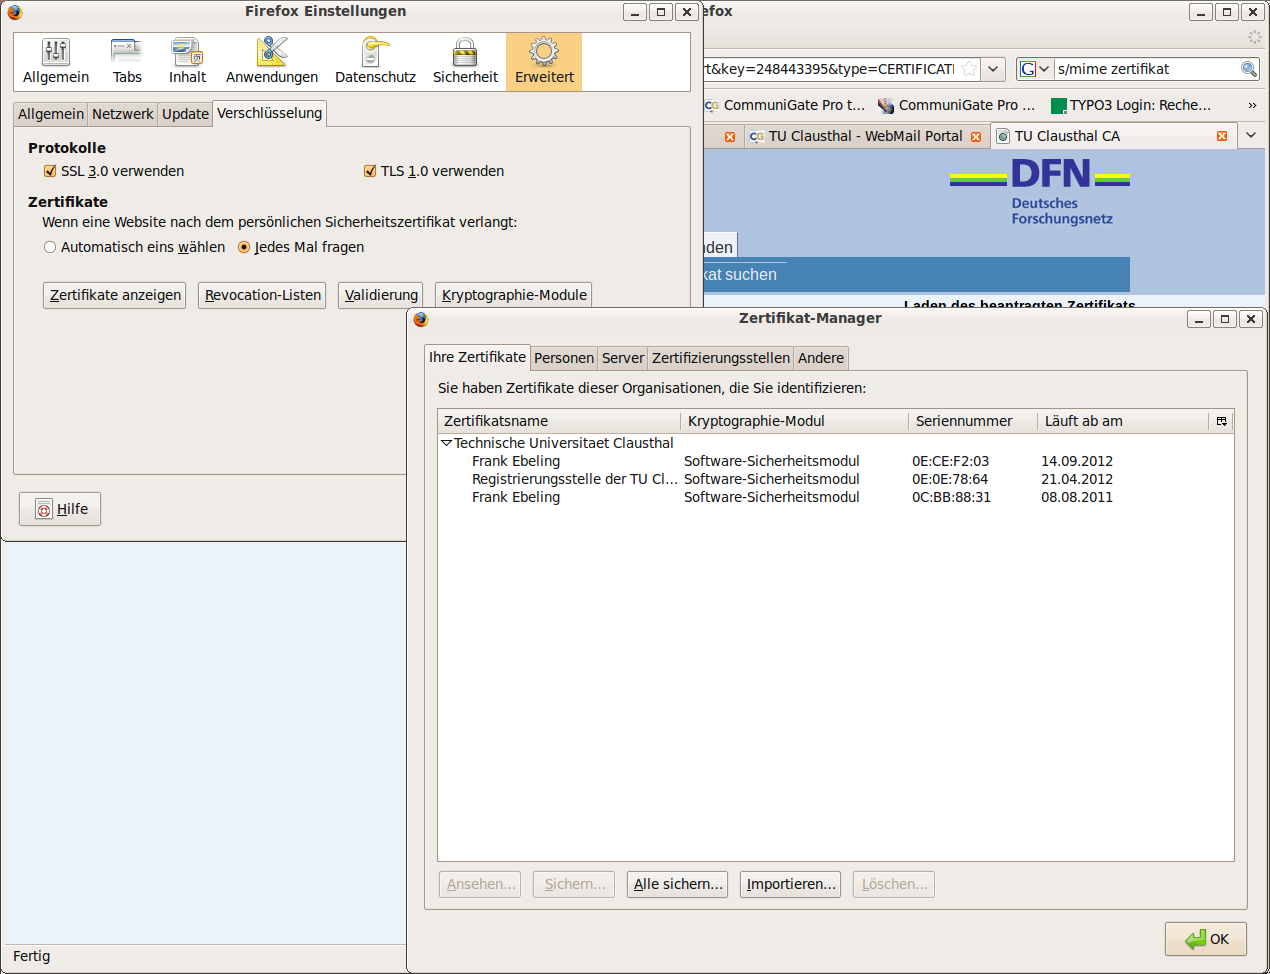Screen dimensions: 1270x974
Task: Open the Tabs settings panel icon
Action: click(x=127, y=52)
